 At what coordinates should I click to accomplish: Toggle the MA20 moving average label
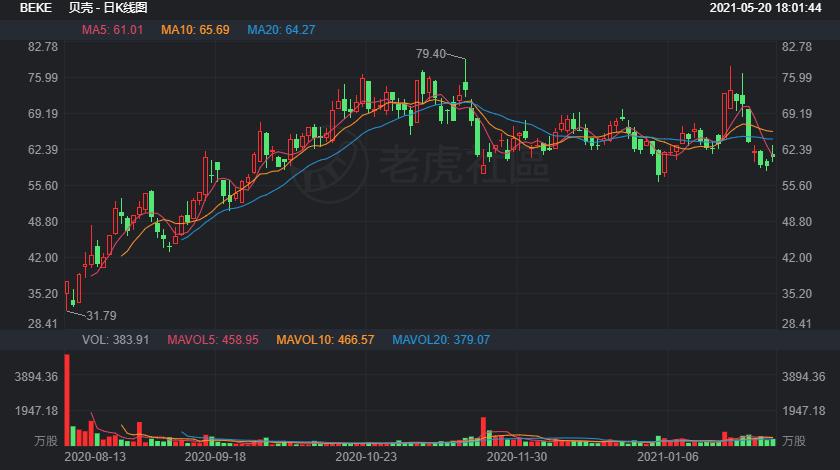pyautogui.click(x=281, y=30)
